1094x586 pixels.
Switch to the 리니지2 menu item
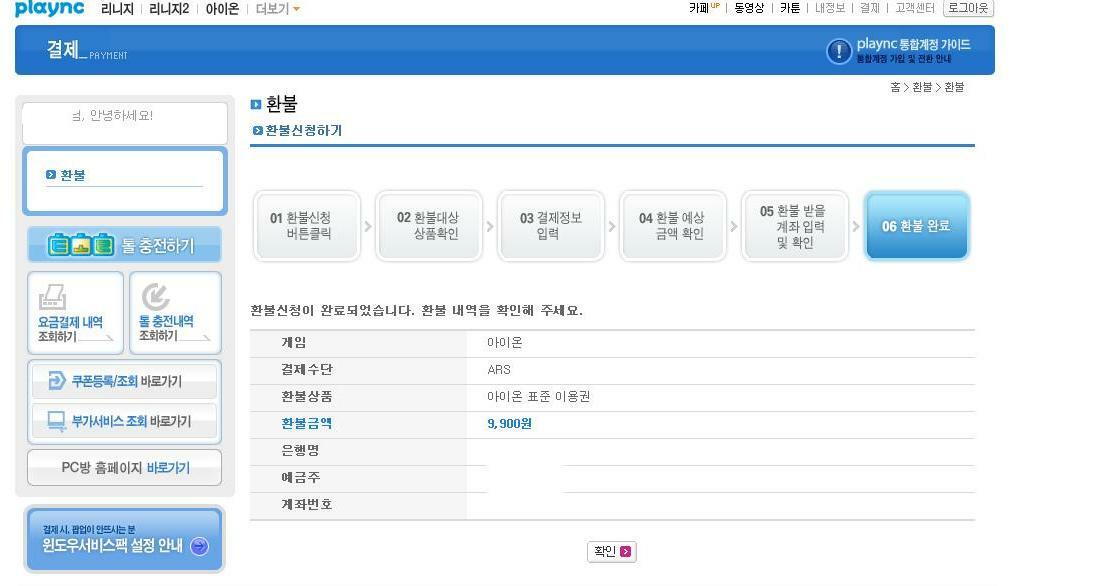(170, 9)
